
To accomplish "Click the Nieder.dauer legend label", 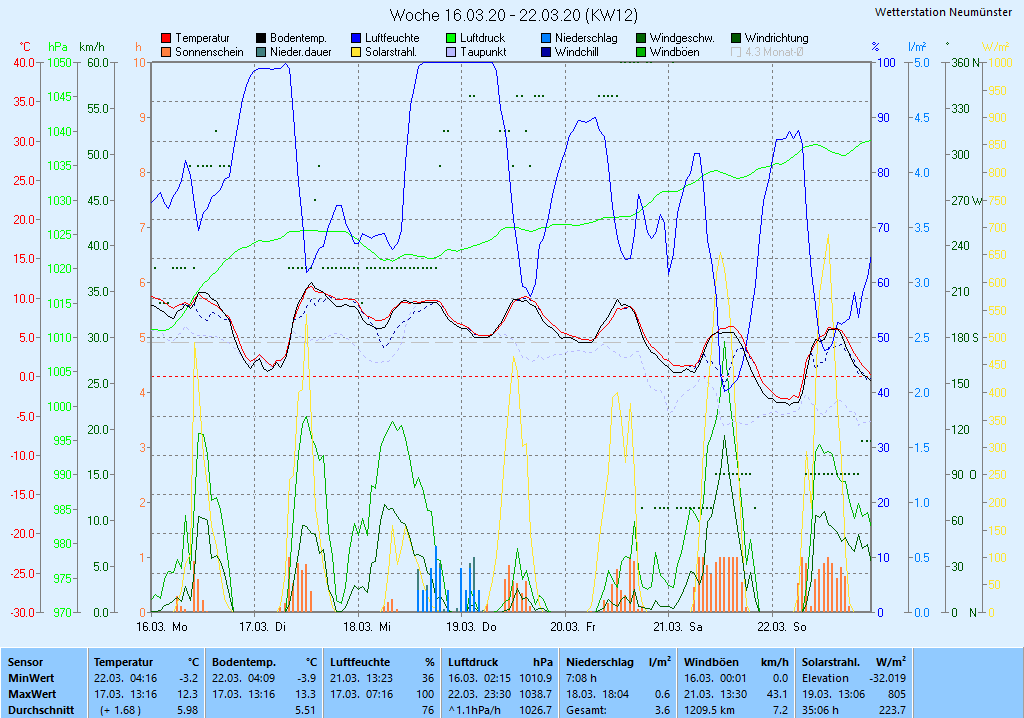I will [x=301, y=52].
